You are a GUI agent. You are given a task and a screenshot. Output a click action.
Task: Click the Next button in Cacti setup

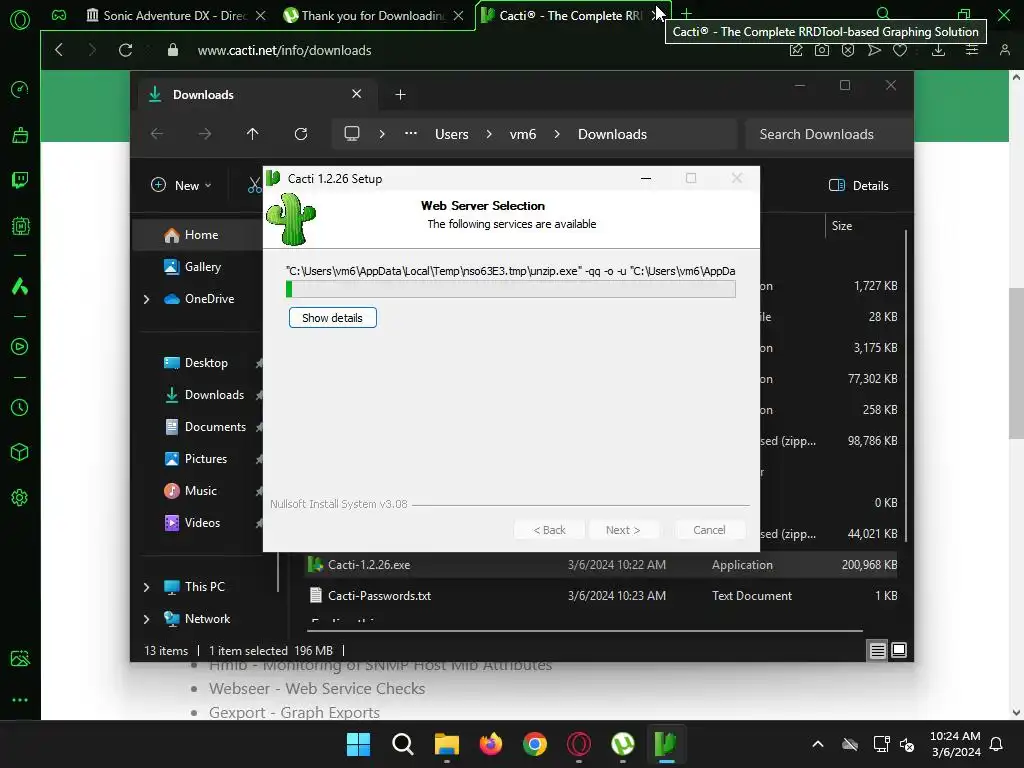(623, 530)
